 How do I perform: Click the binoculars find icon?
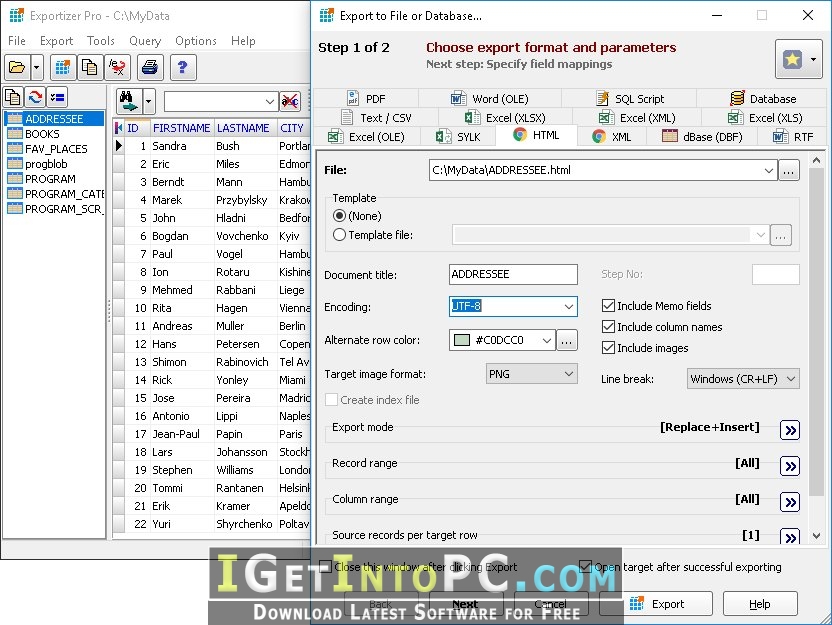(x=128, y=101)
